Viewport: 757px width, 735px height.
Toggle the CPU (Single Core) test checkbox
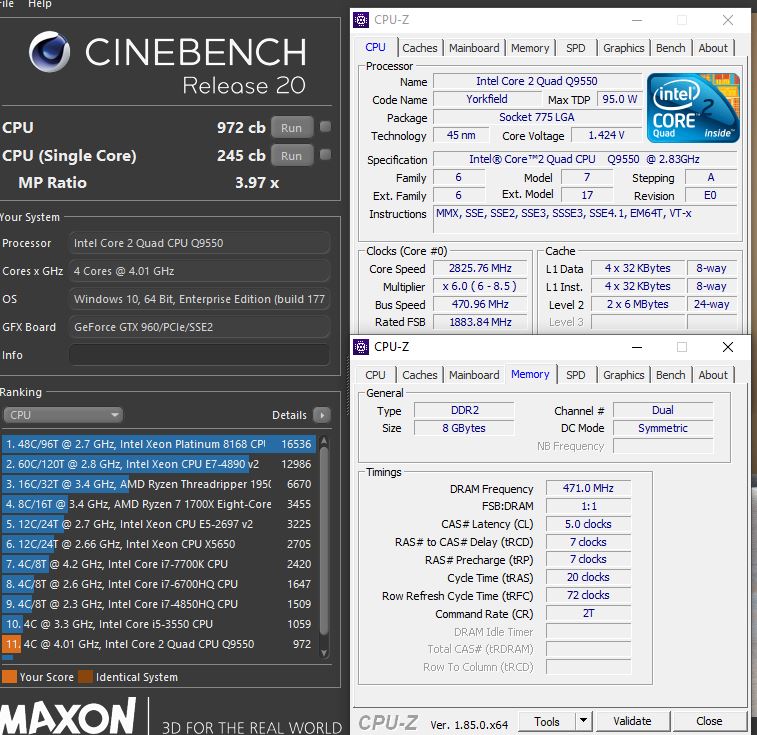click(x=325, y=155)
